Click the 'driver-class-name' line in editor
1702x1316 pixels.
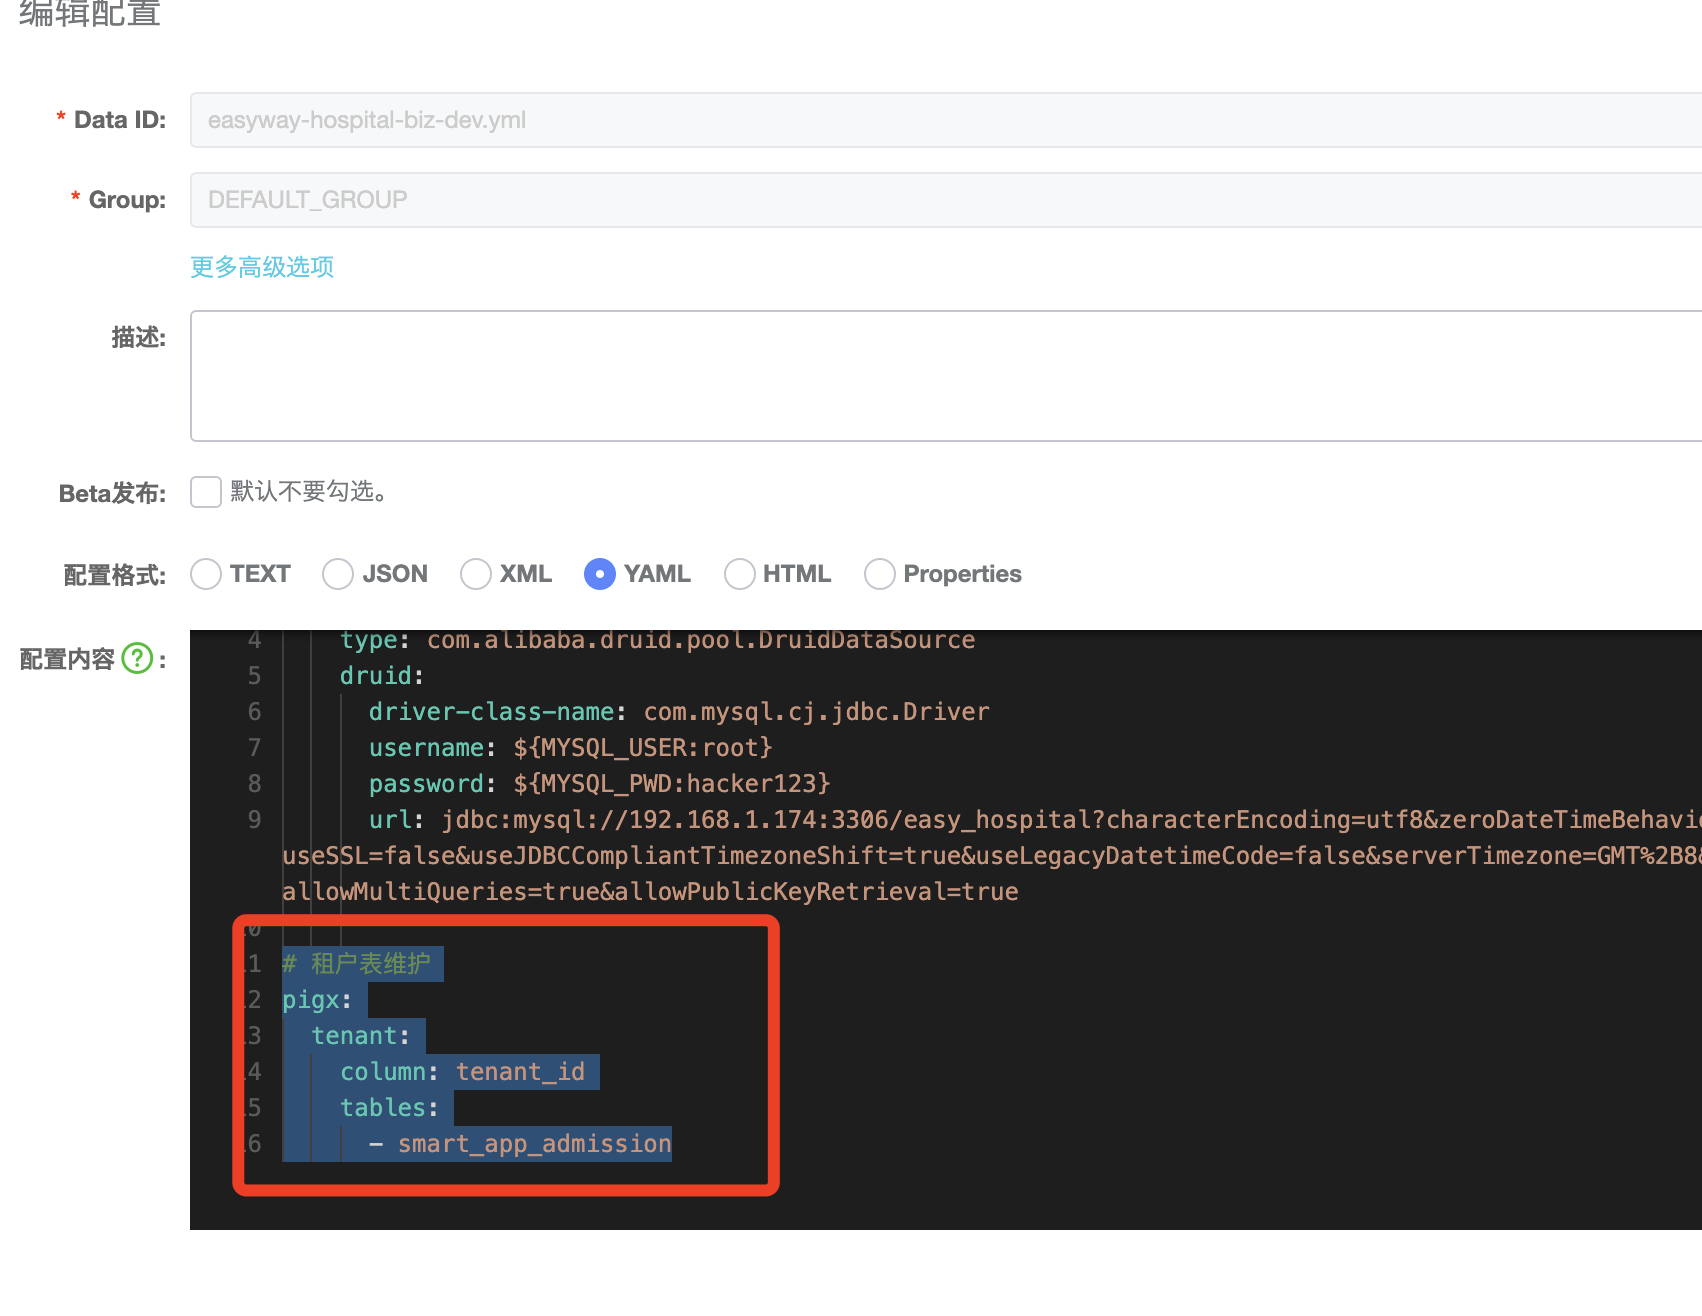679,712
